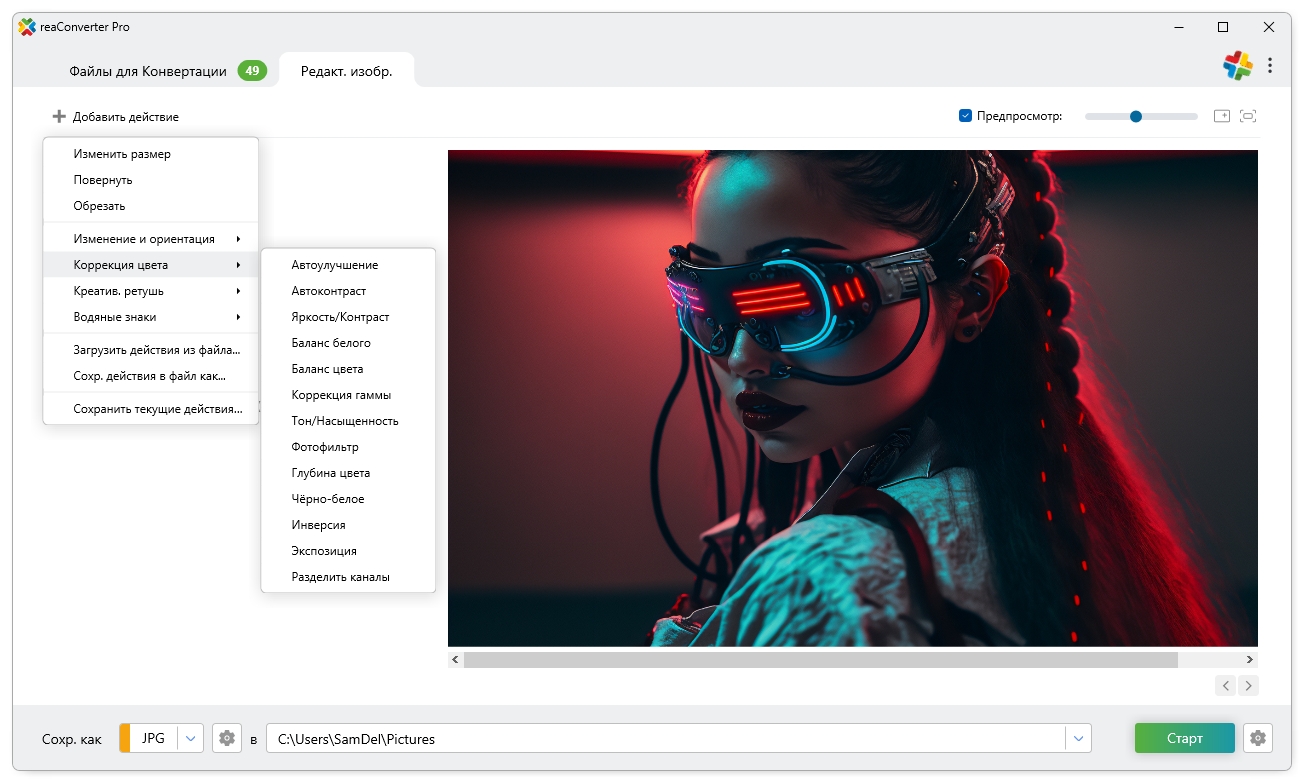Click the fit-to-window preview icon
Screen dimensions: 1304x783
(1248, 116)
